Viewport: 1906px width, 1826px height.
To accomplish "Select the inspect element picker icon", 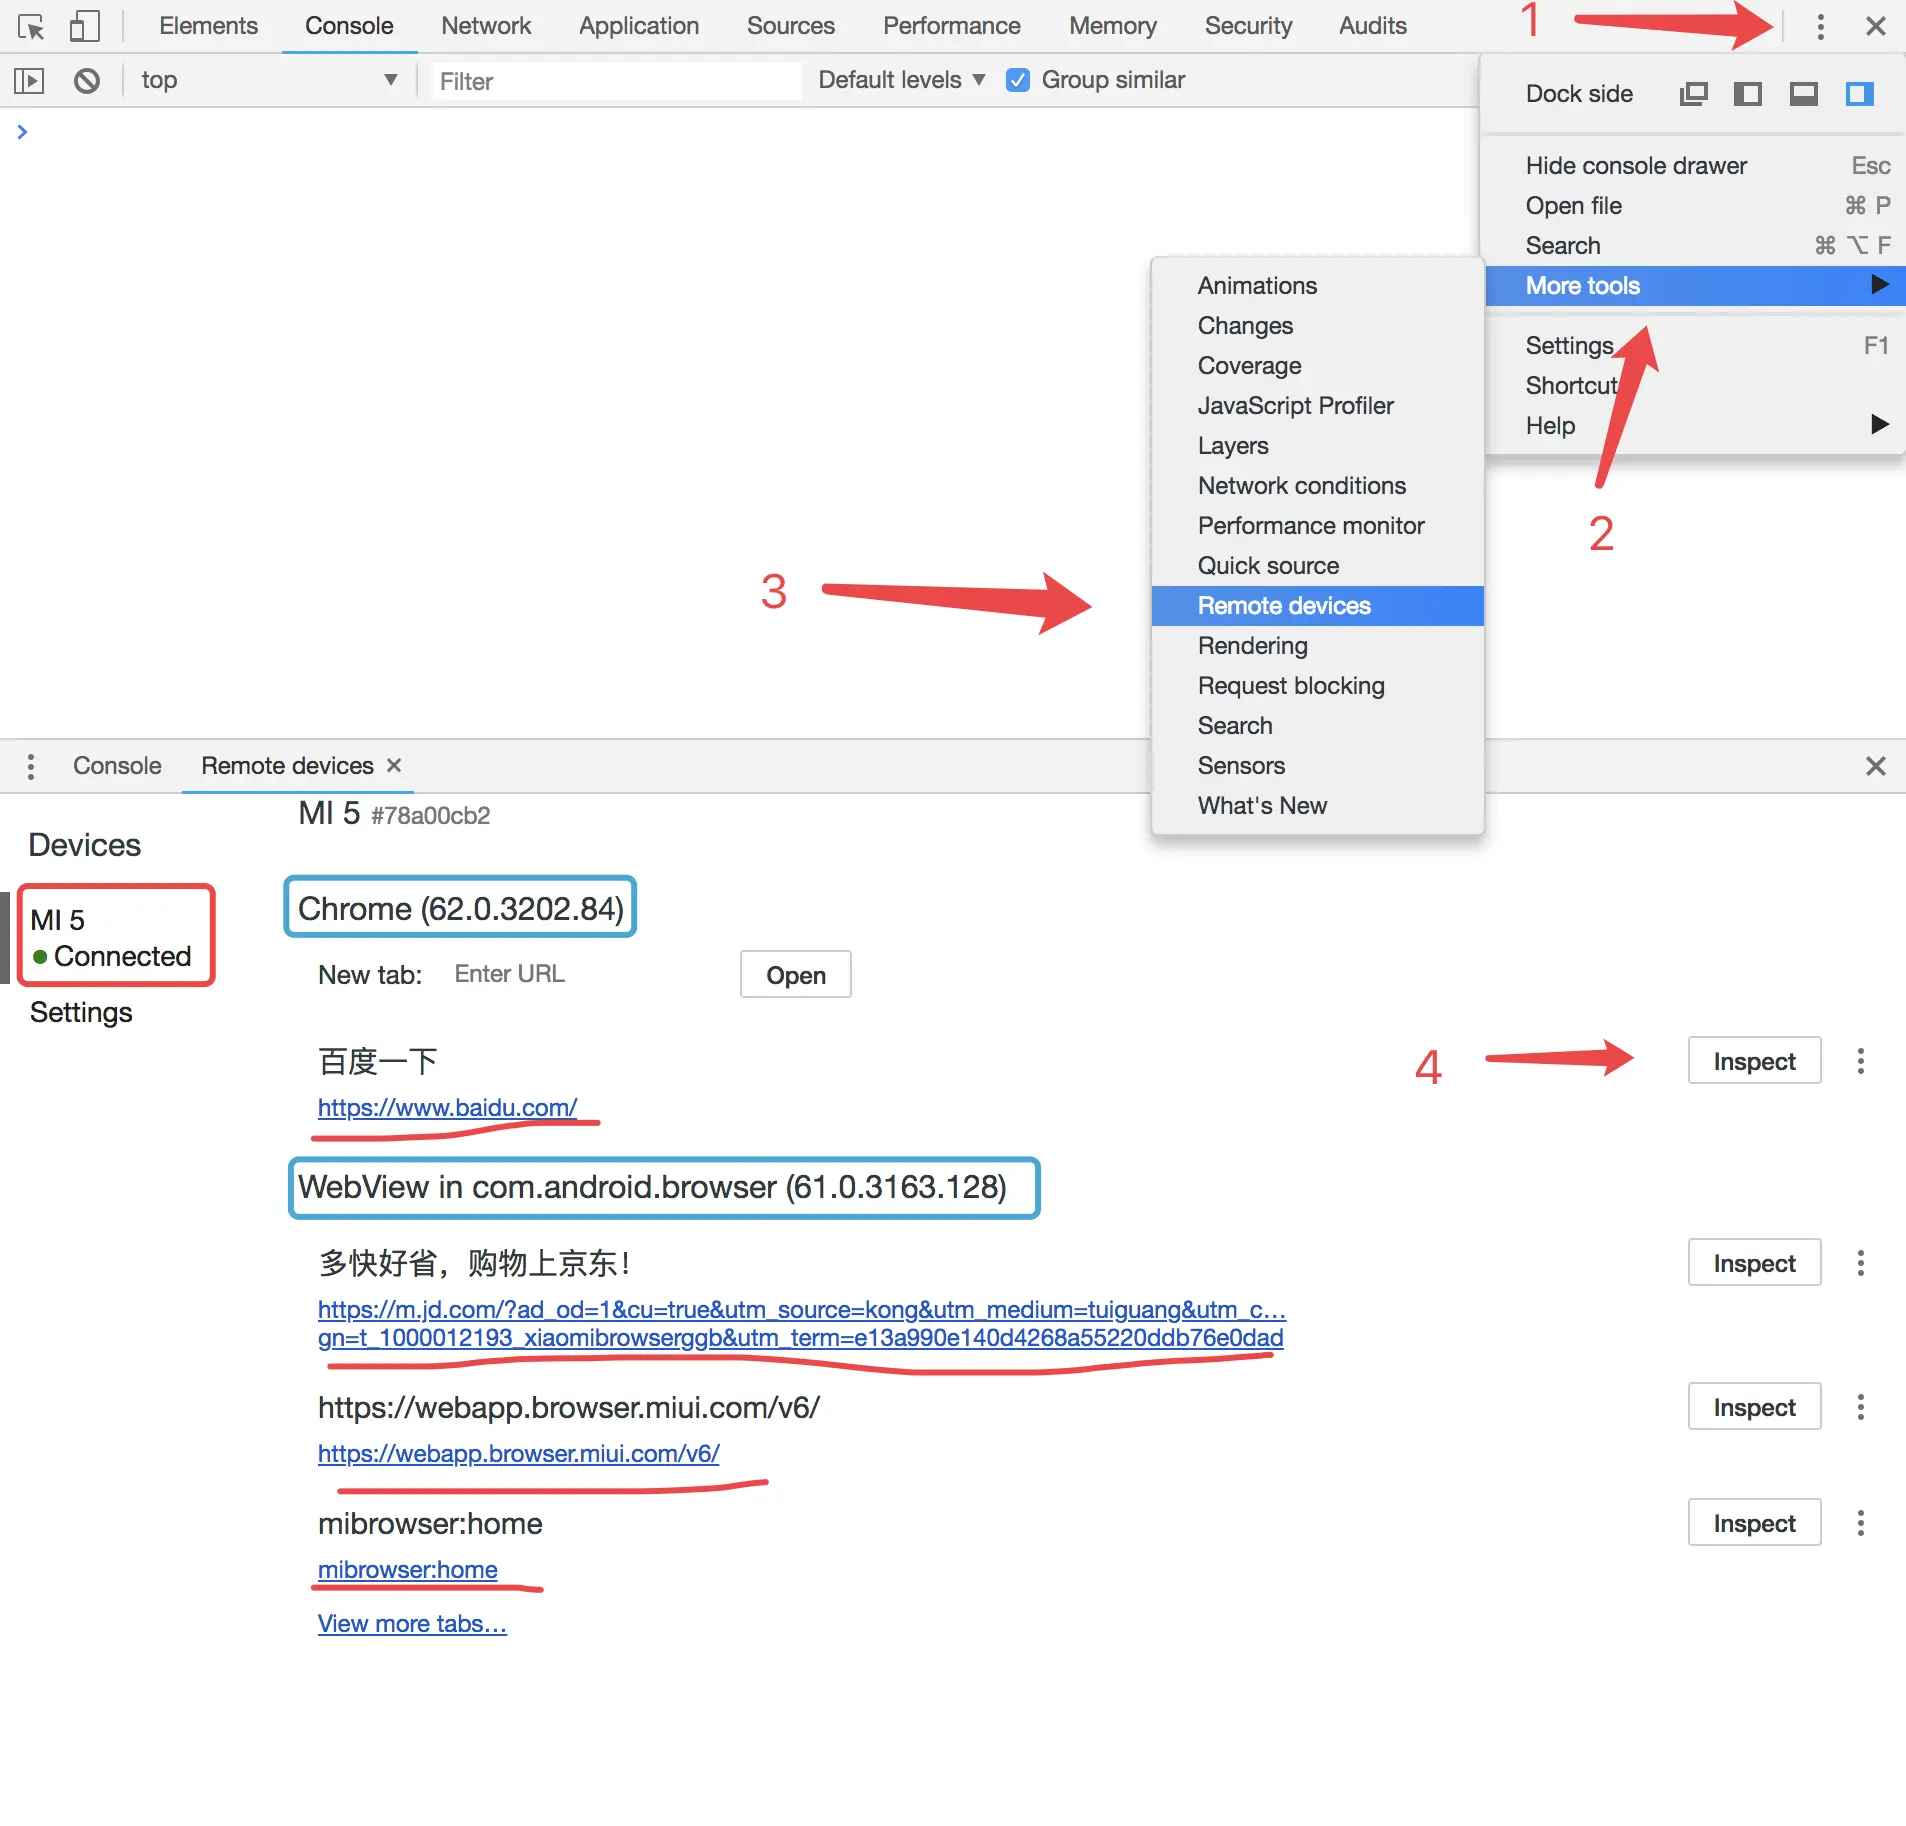I will 31,27.
